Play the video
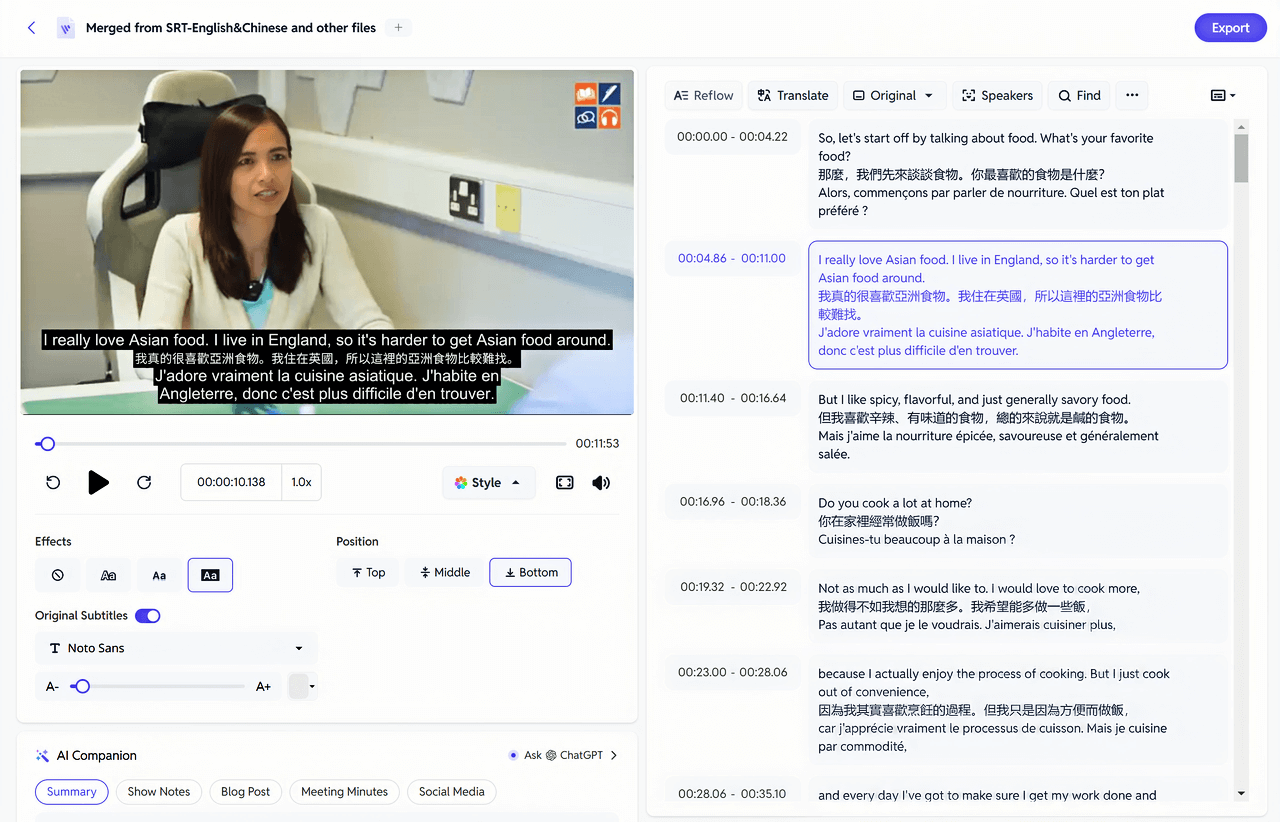The image size is (1280, 822). coord(98,483)
